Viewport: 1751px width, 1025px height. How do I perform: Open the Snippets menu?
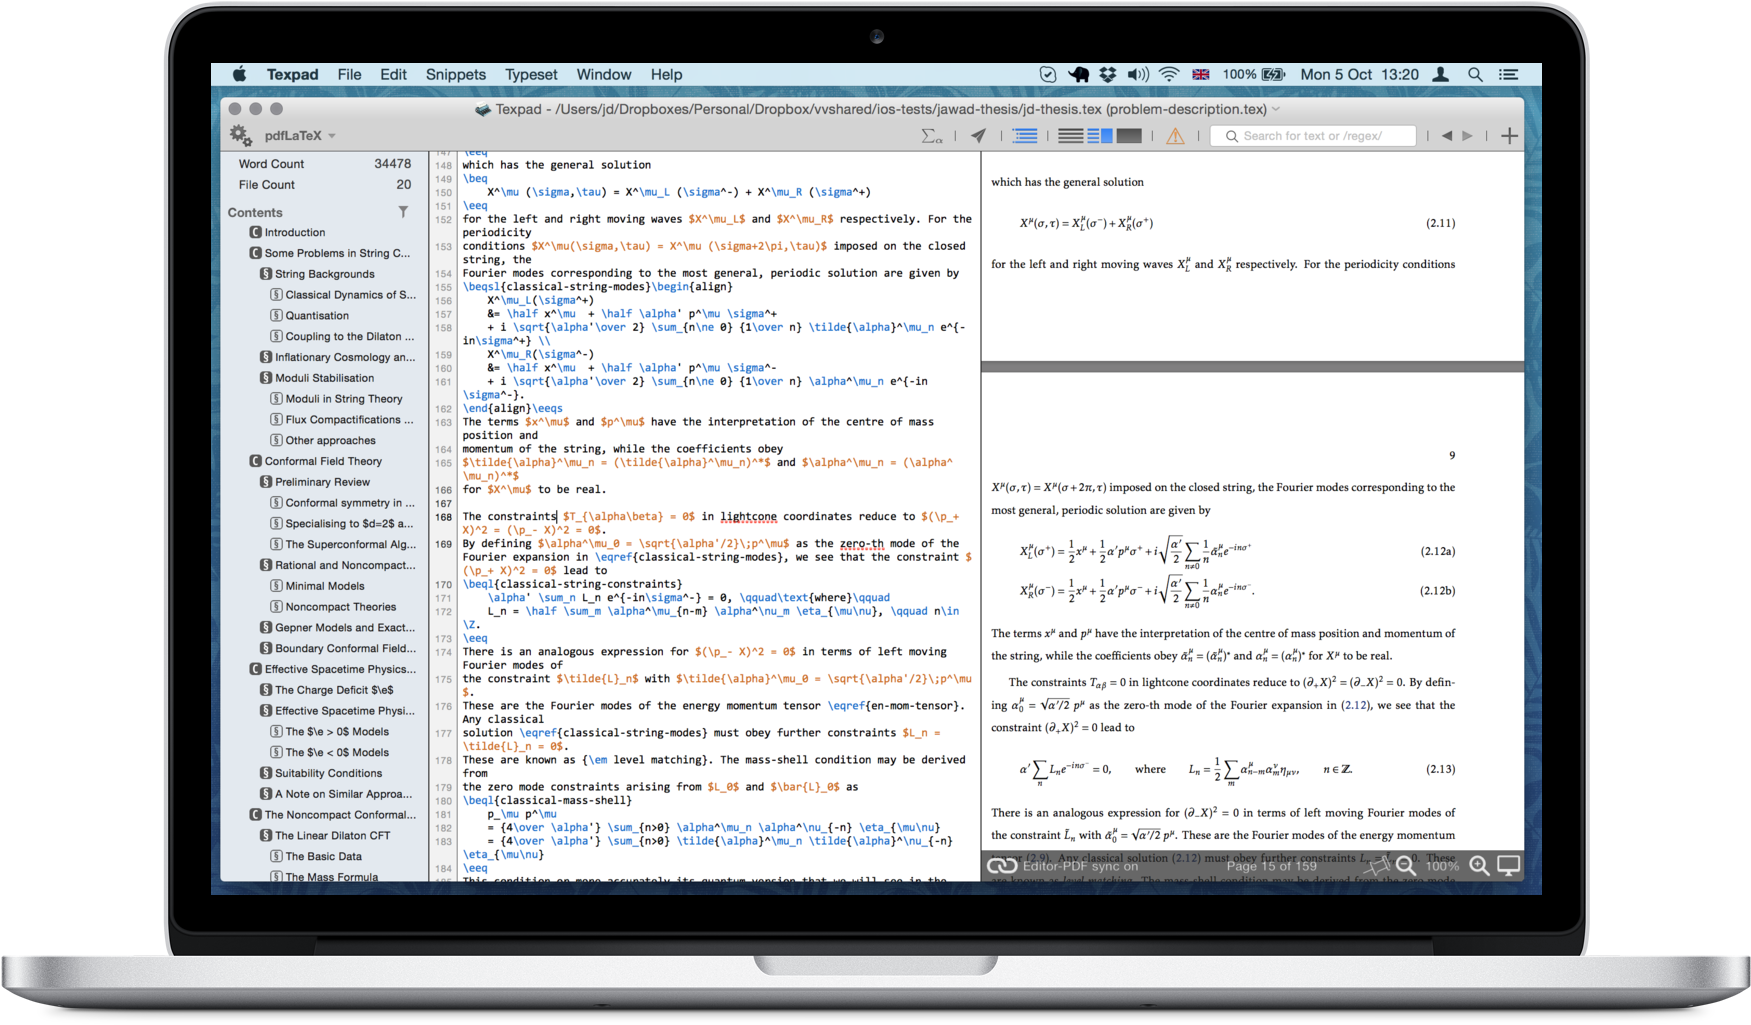[455, 75]
